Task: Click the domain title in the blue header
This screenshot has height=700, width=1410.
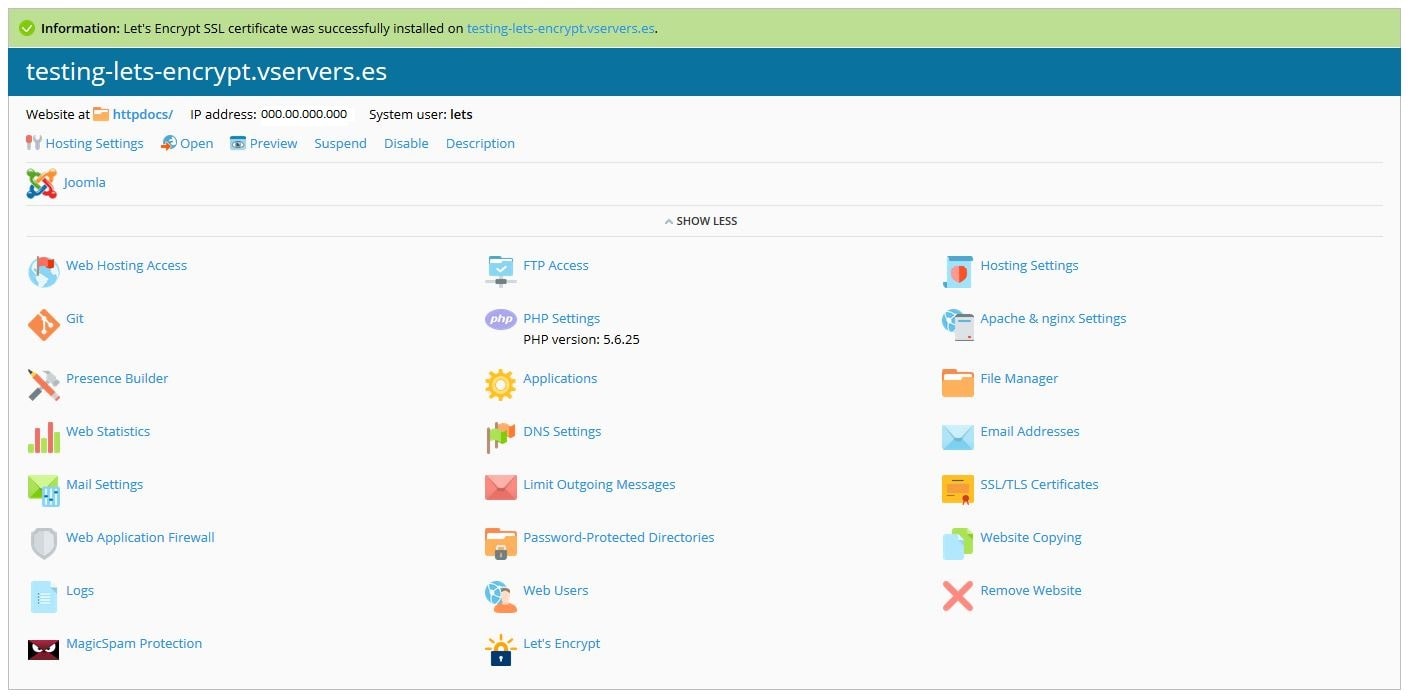Action: (206, 72)
